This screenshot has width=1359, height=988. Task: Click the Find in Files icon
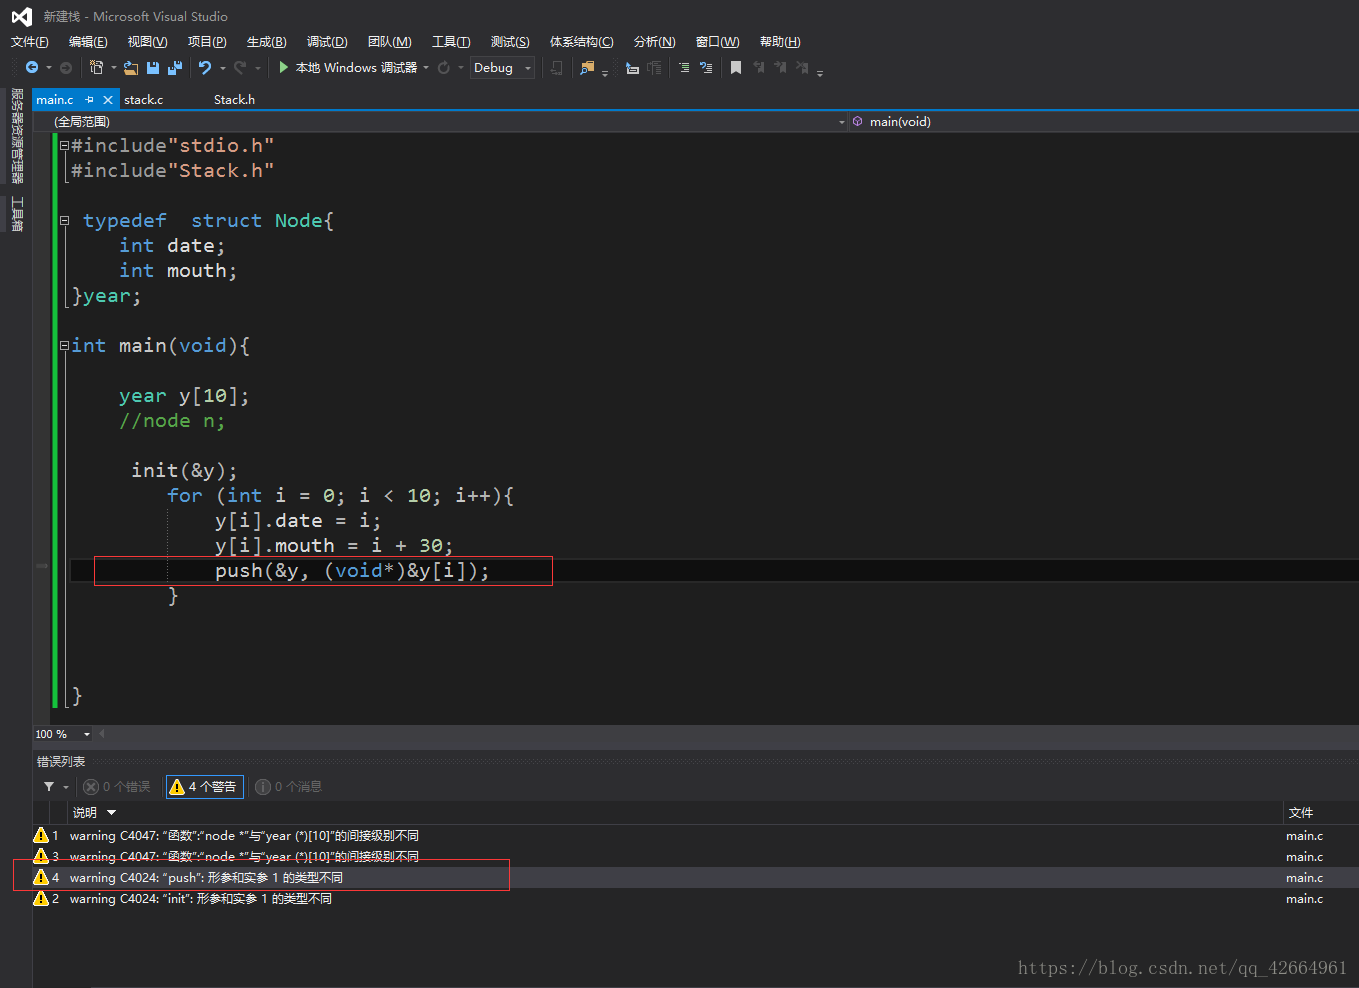tap(587, 67)
